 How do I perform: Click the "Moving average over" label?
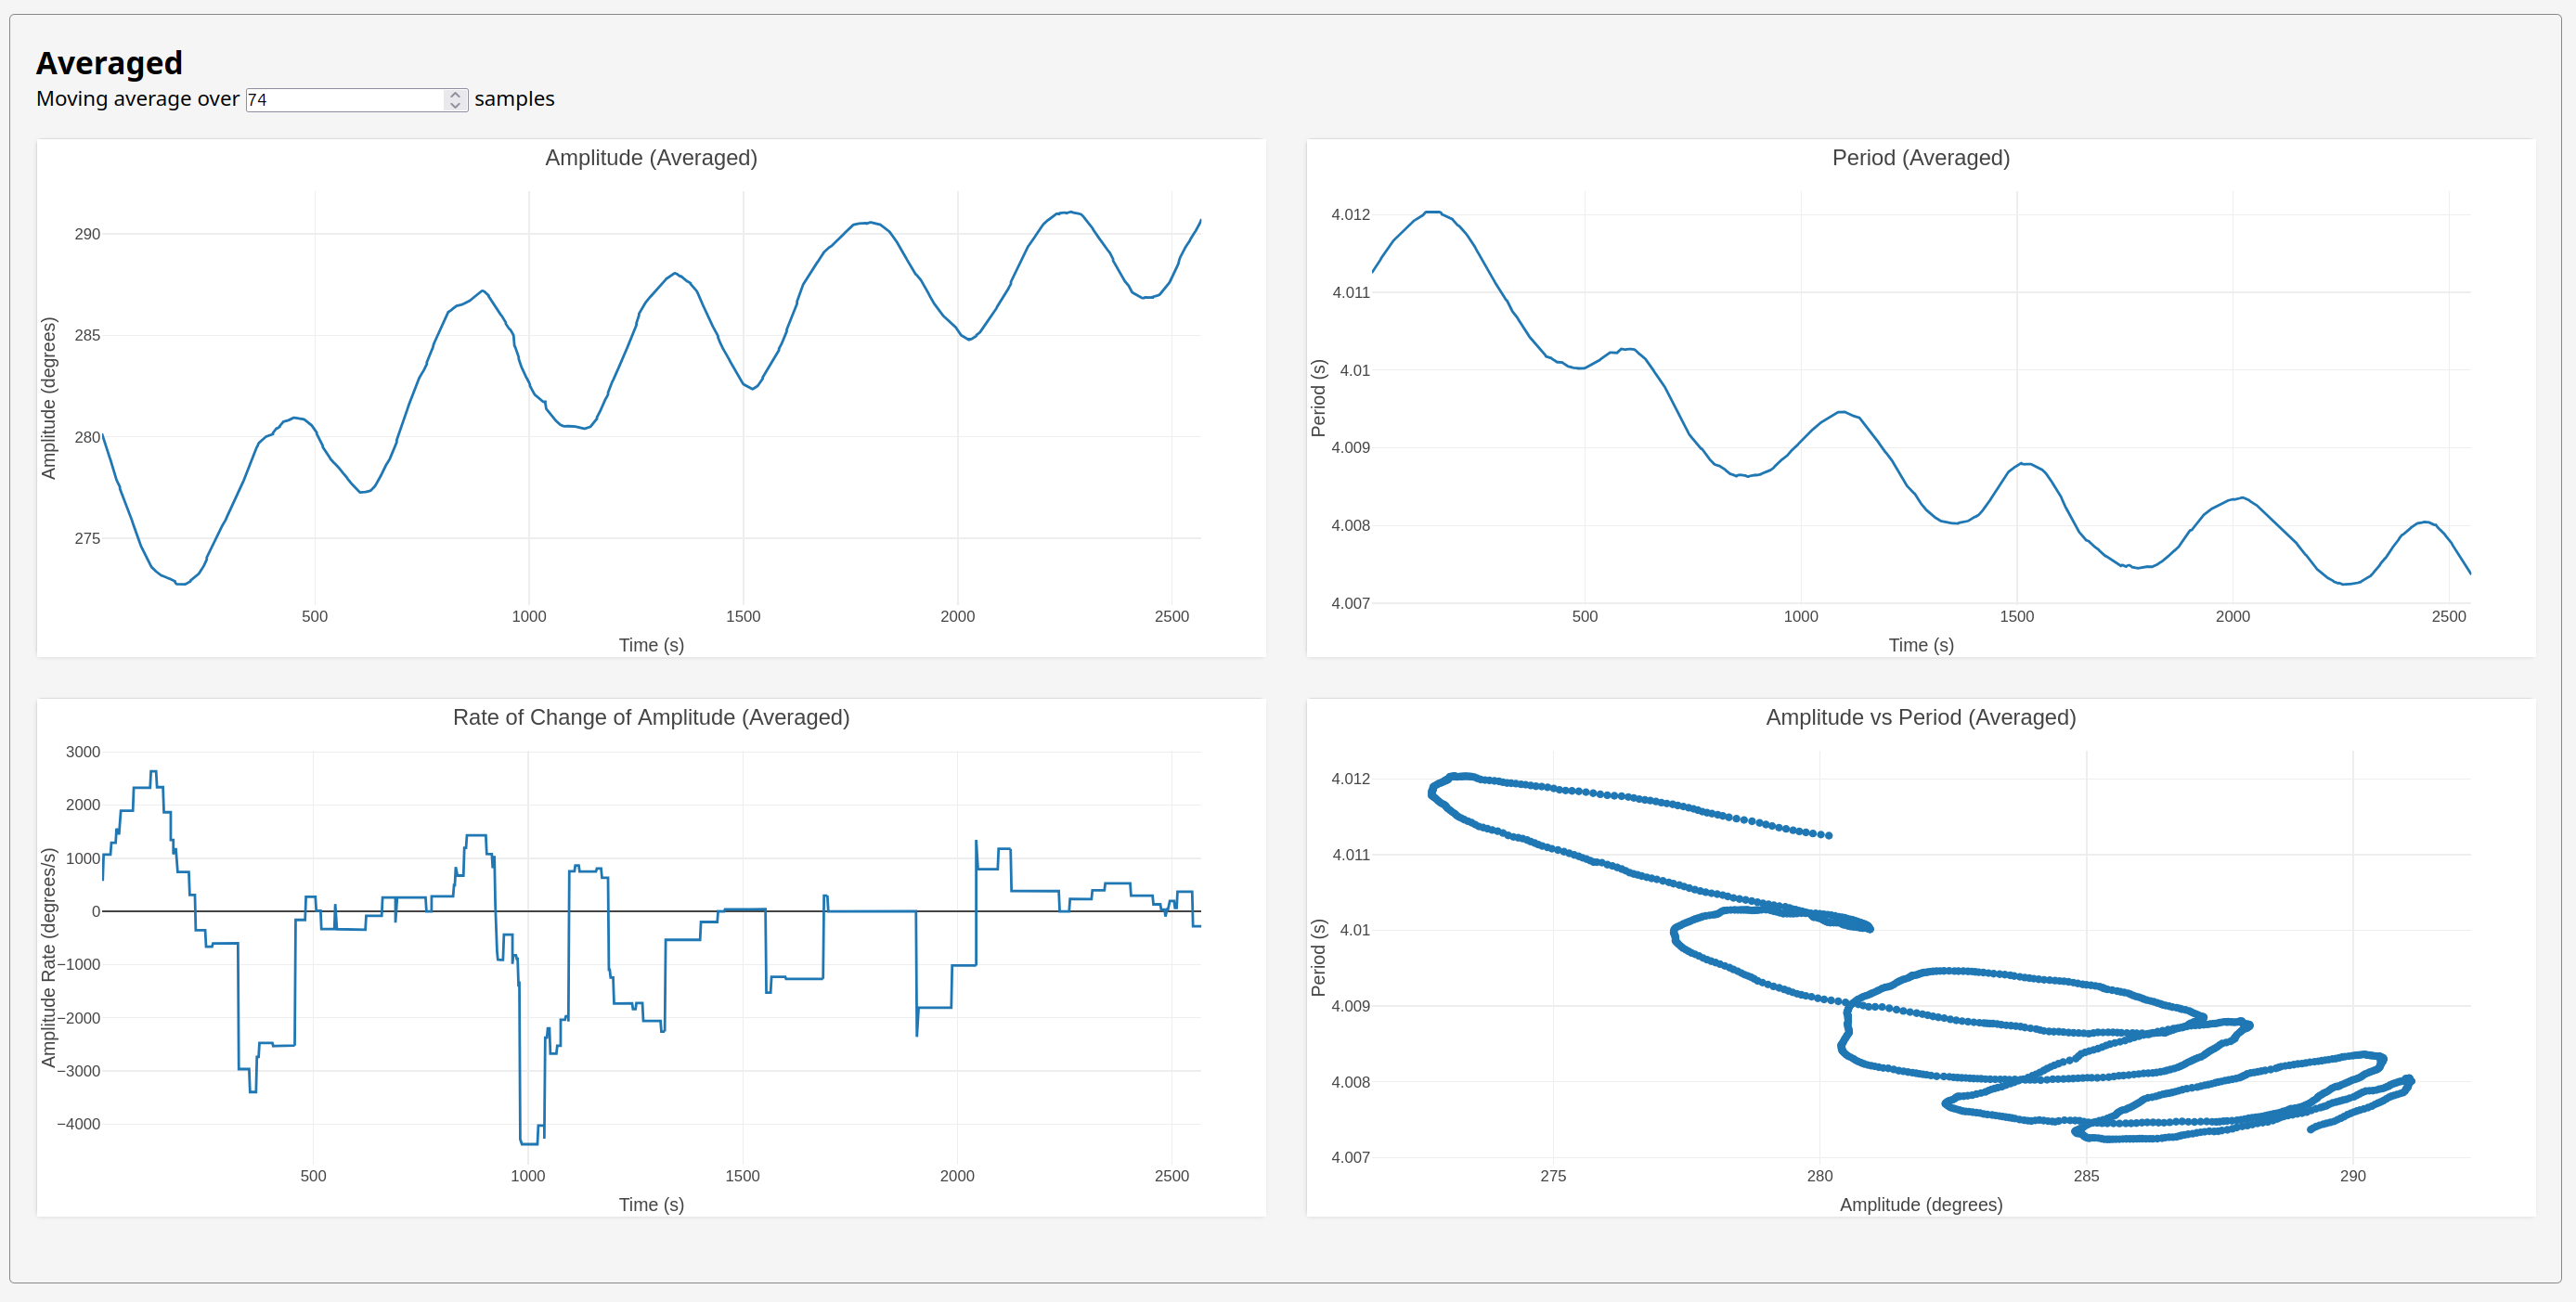138,99
